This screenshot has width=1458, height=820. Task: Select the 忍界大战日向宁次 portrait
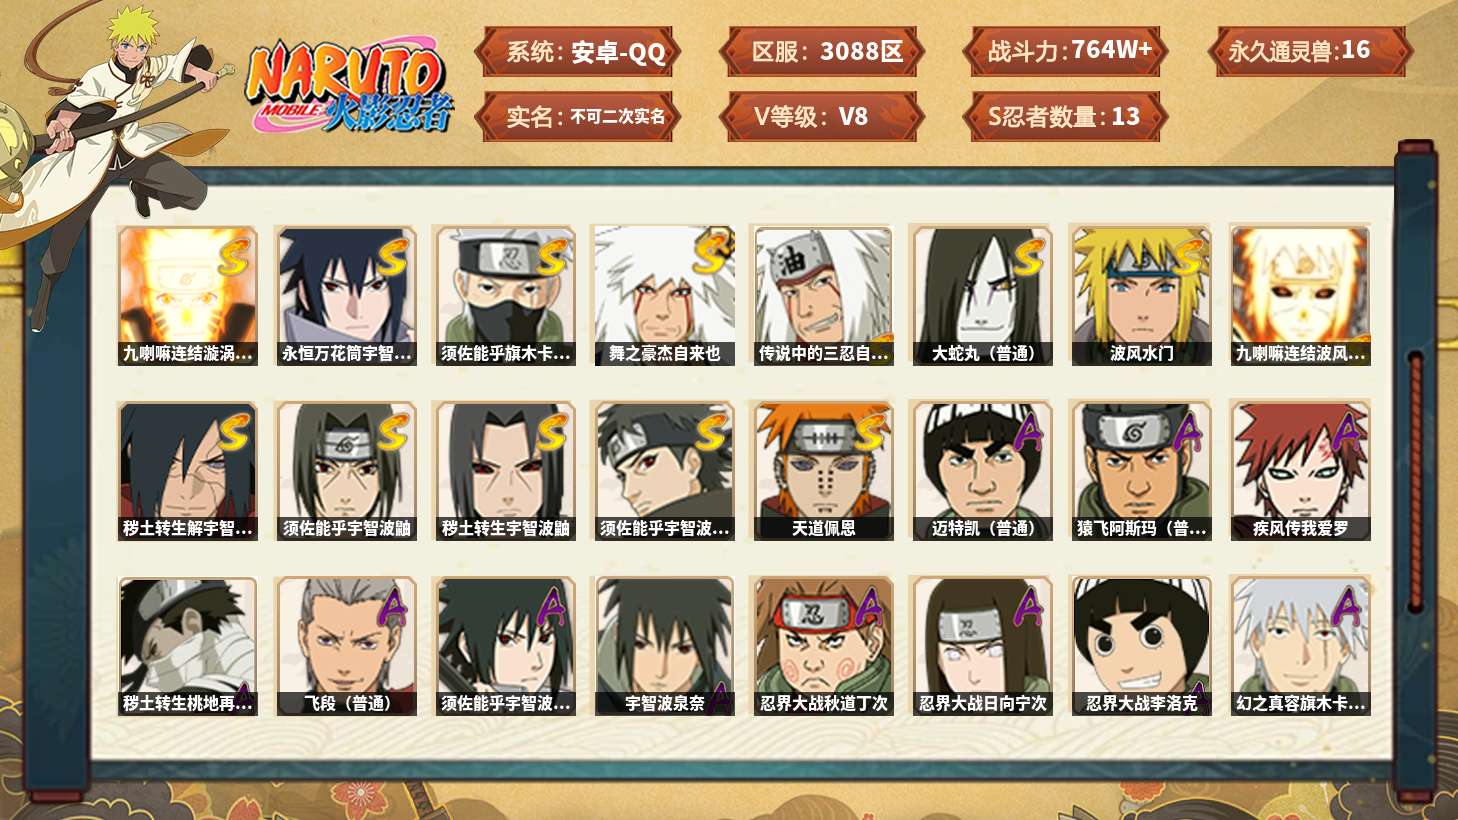click(x=982, y=646)
